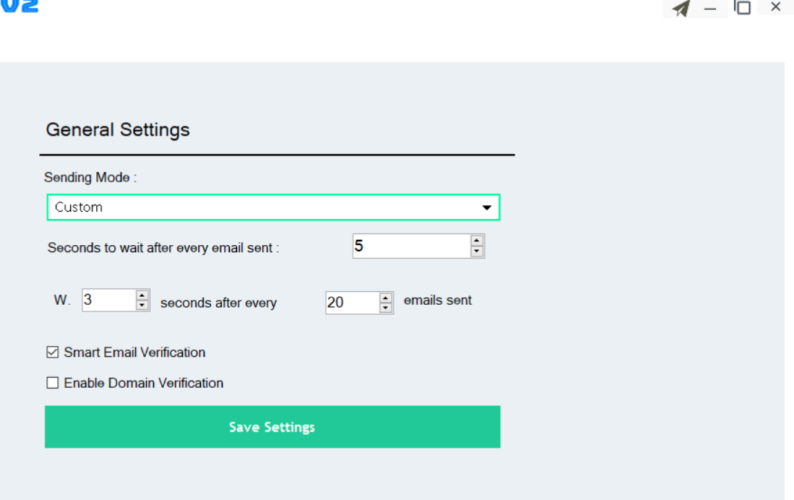Focus the seconds-to-wait field showing 5

410,246
